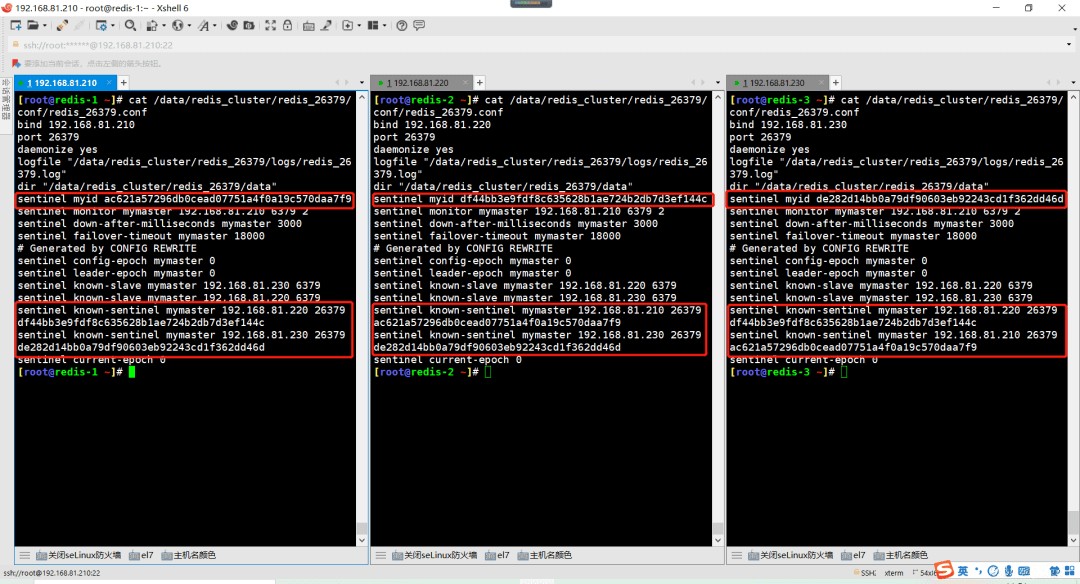Expand the layout arrangement dropdown in toolbar
The width and height of the screenshot is (1080, 584).
tap(382, 25)
